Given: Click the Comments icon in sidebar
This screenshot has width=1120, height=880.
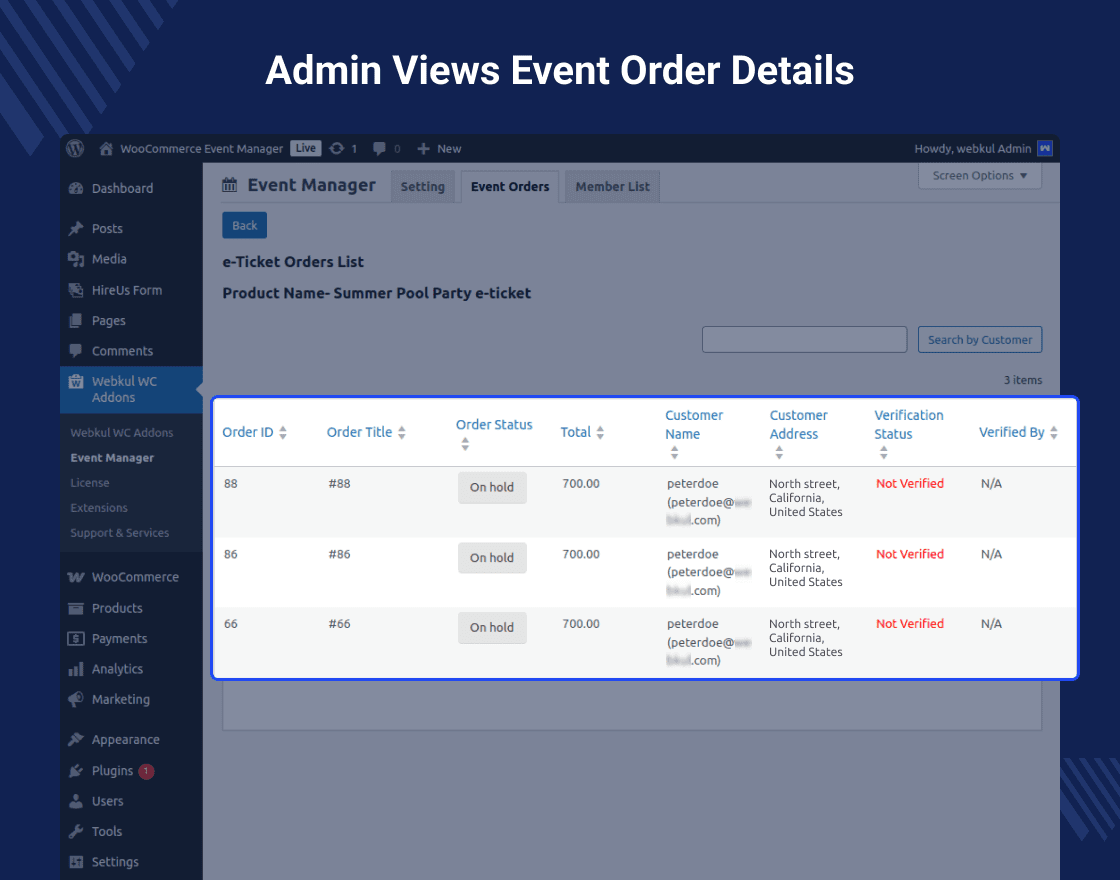Looking at the screenshot, I should [76, 351].
